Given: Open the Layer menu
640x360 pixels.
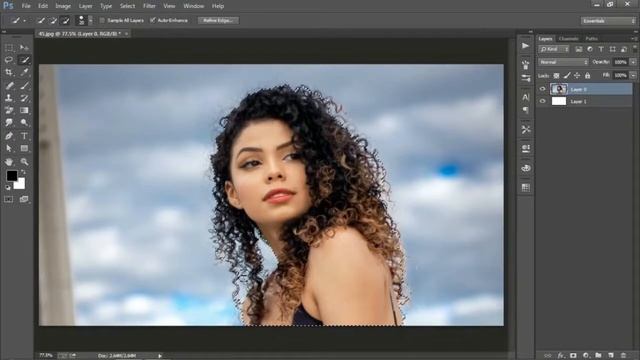Looking at the screenshot, I should 85,6.
